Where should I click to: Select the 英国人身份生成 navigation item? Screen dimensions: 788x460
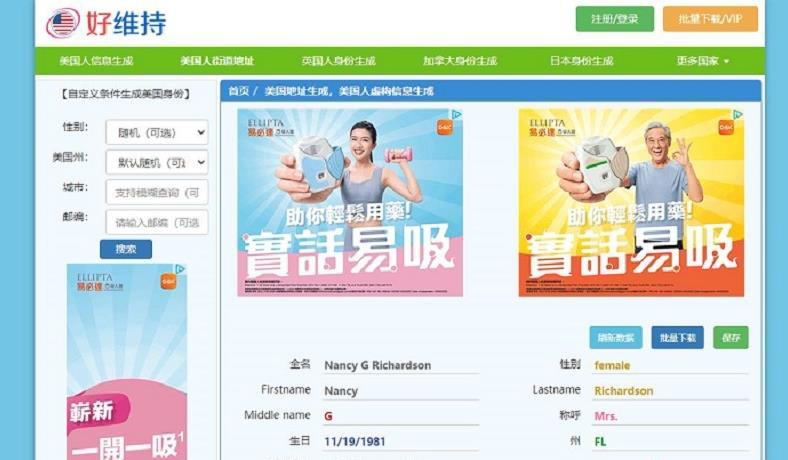click(x=338, y=61)
